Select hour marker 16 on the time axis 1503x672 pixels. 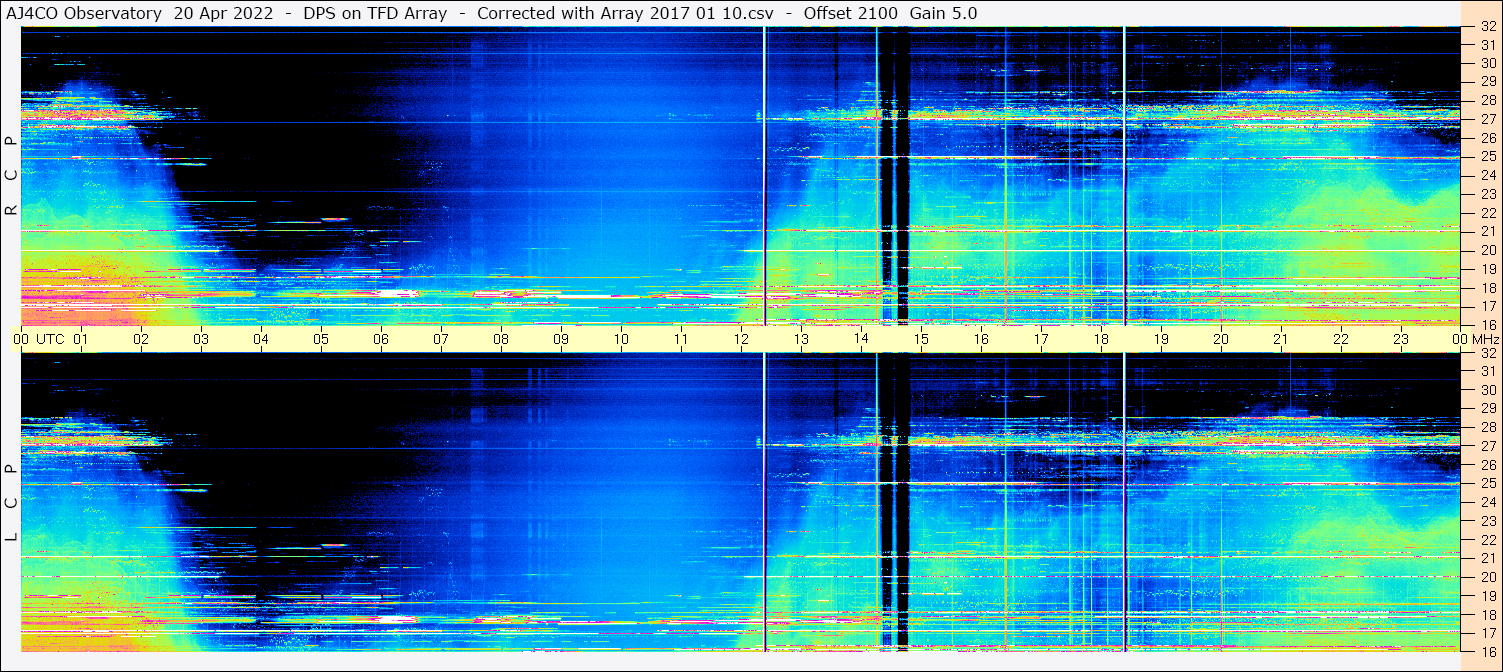[x=981, y=339]
